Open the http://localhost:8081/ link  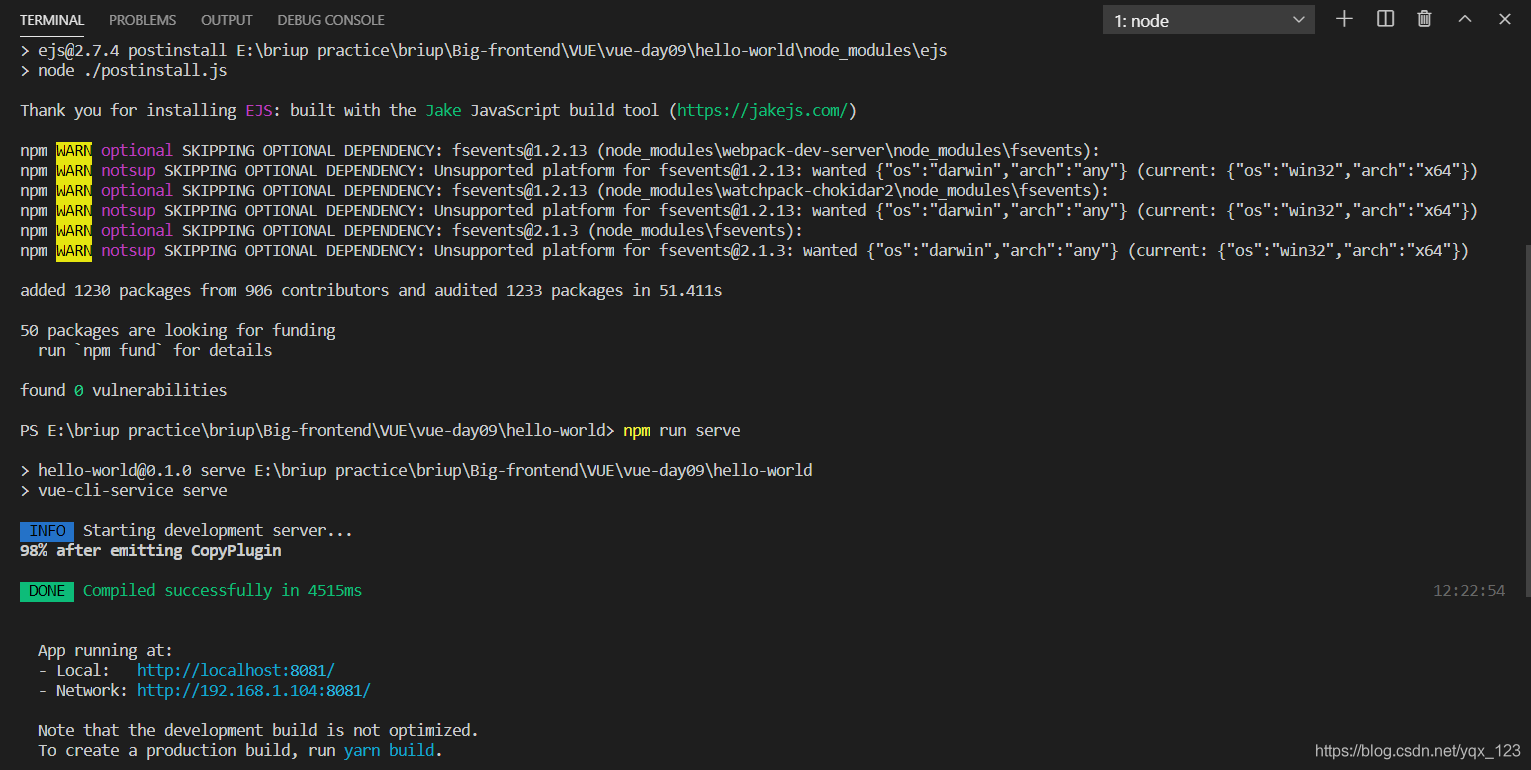pyautogui.click(x=236, y=670)
